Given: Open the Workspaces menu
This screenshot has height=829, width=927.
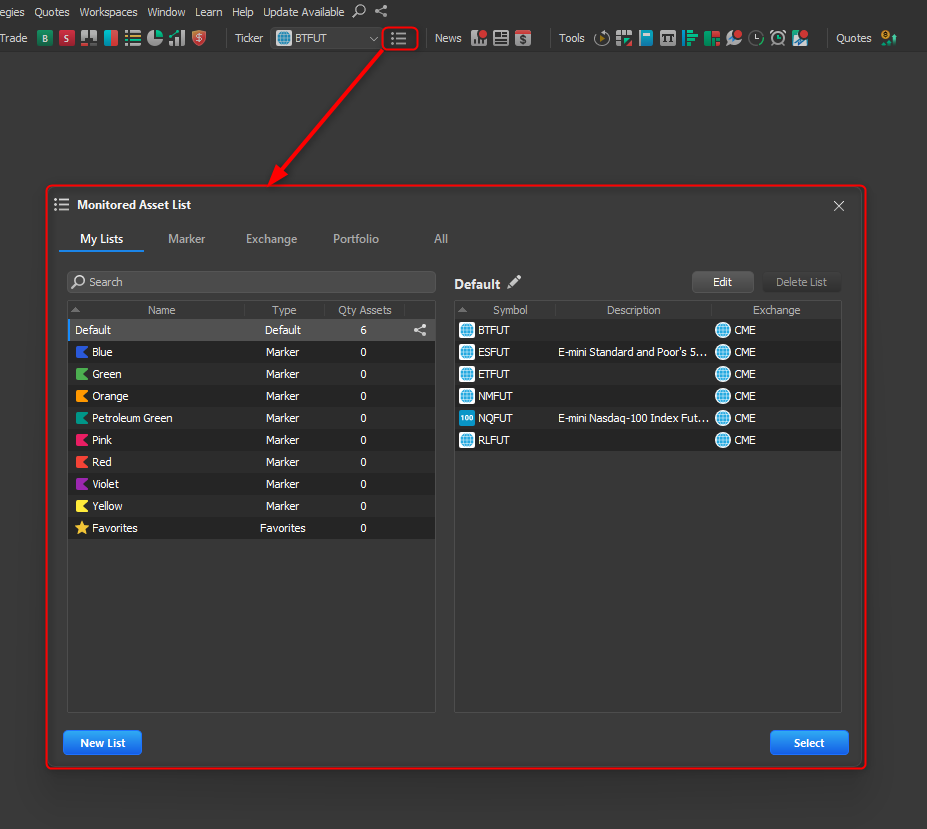Looking at the screenshot, I should [x=108, y=12].
